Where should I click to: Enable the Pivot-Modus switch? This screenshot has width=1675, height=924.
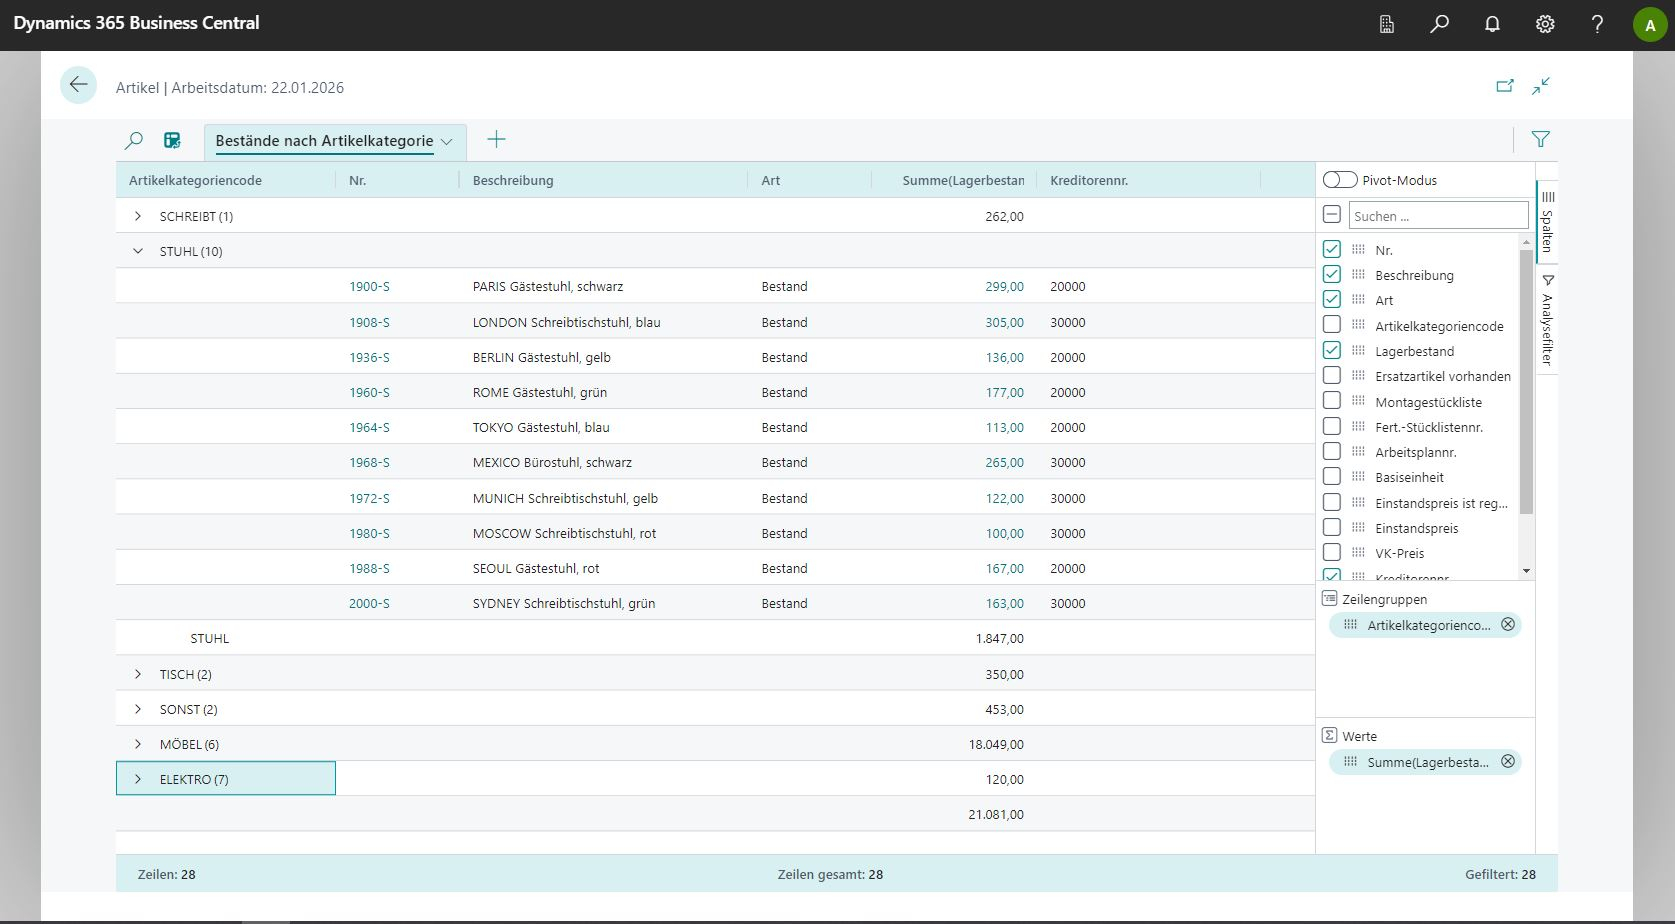1339,180
